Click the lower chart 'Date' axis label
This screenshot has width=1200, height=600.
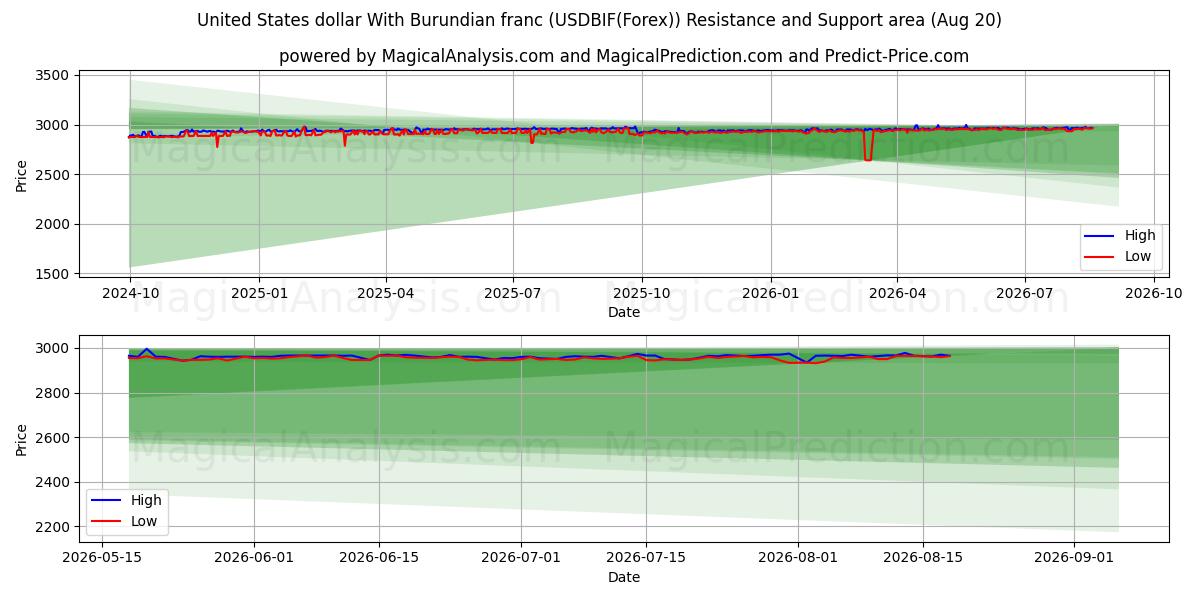click(624, 577)
